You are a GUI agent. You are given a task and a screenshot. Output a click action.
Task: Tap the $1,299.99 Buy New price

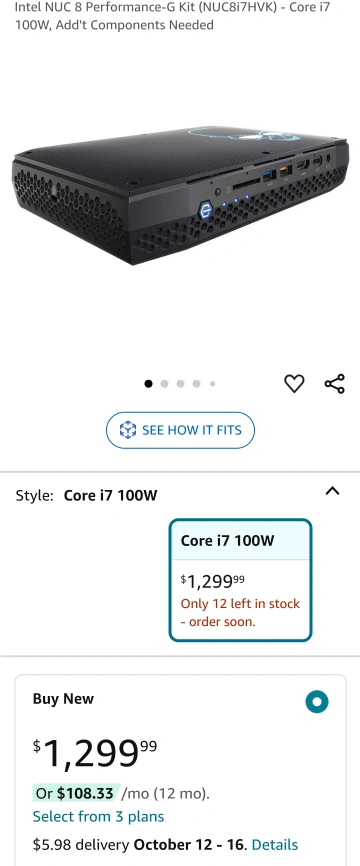(94, 753)
